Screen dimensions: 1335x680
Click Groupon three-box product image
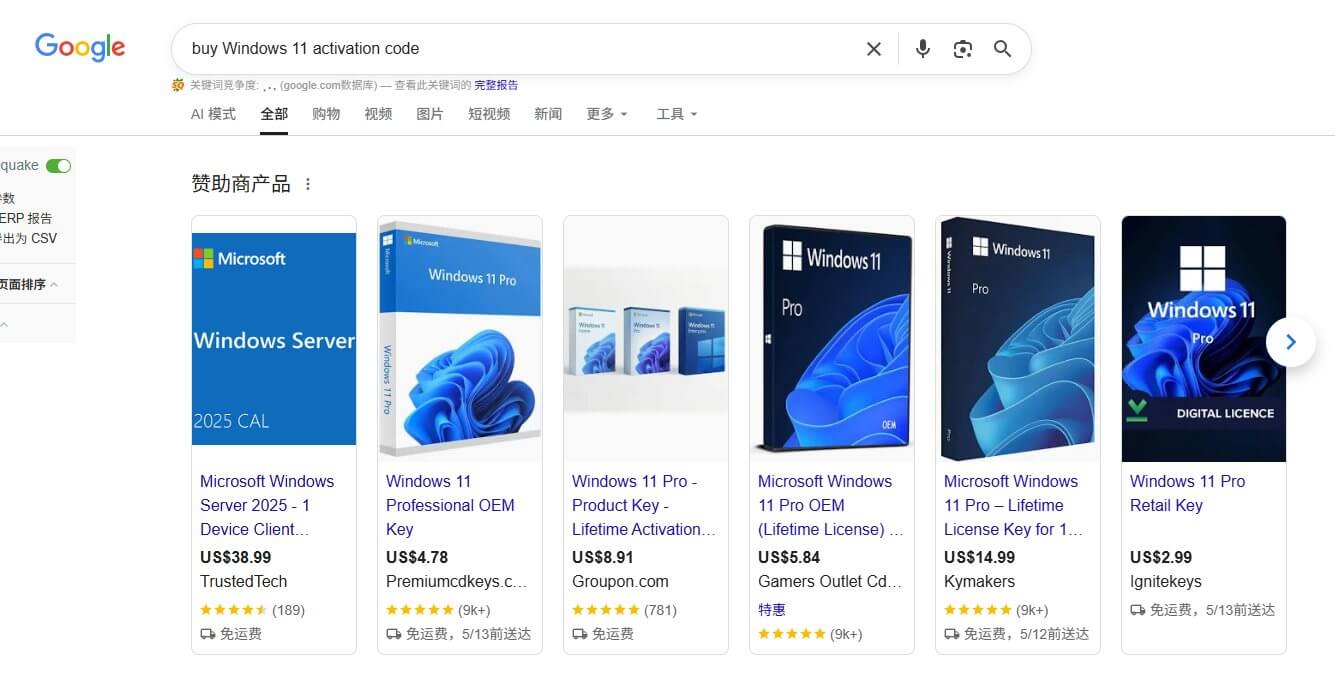pyautogui.click(x=646, y=339)
